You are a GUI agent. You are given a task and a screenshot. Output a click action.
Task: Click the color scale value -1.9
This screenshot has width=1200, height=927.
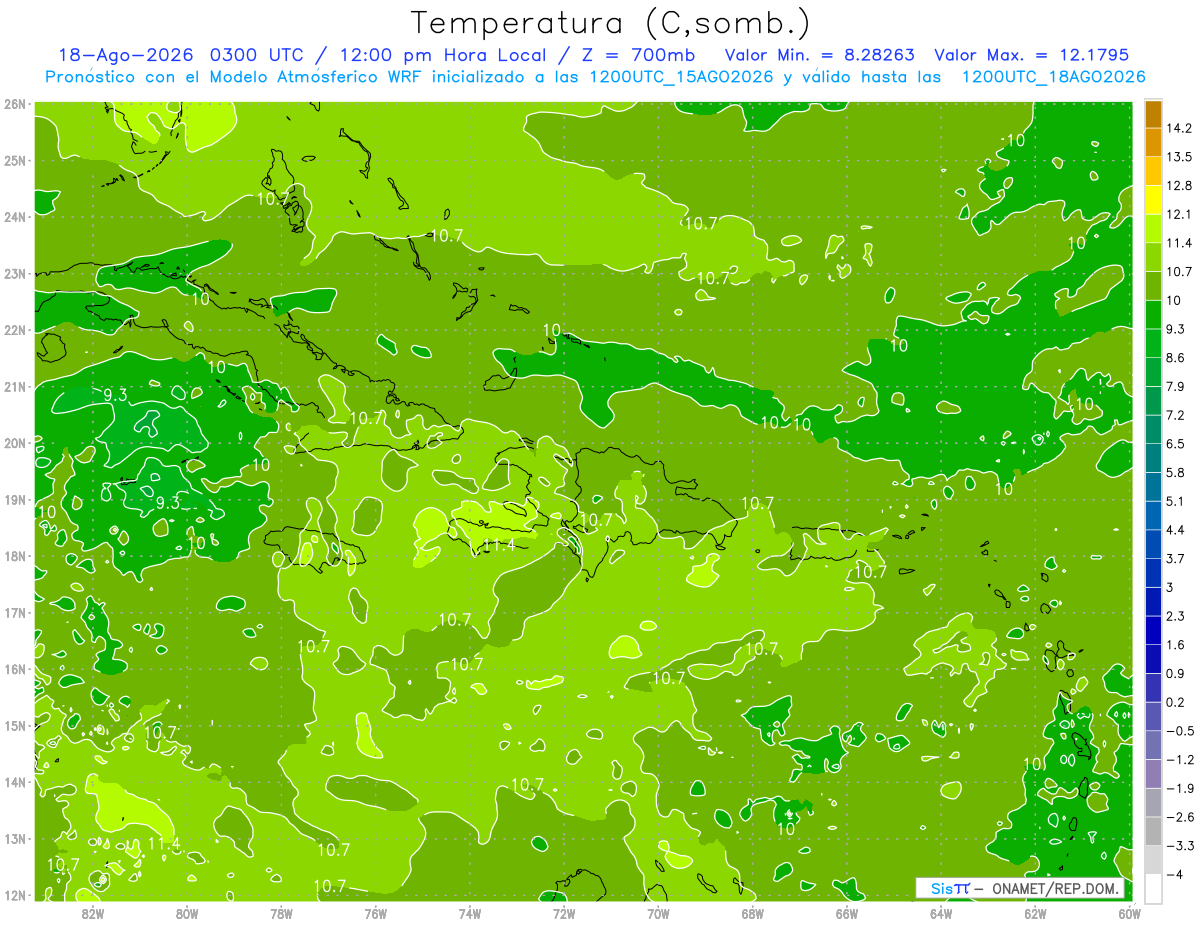click(x=1180, y=788)
